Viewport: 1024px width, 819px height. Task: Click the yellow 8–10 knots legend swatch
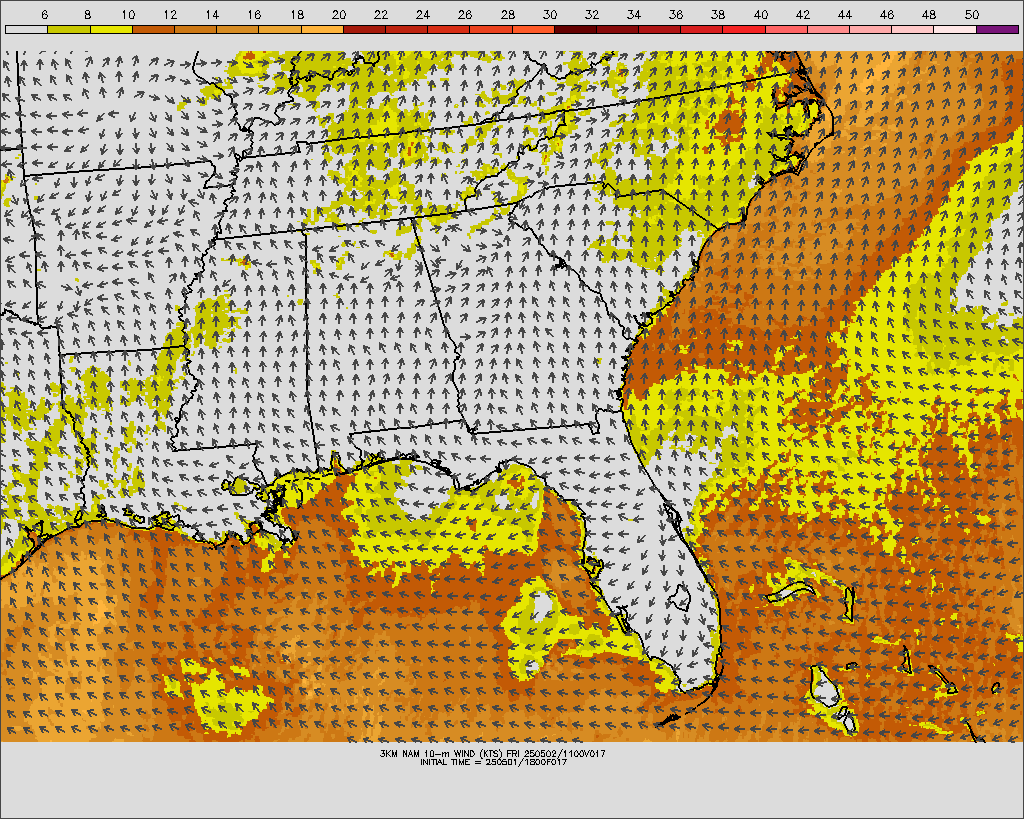(111, 29)
